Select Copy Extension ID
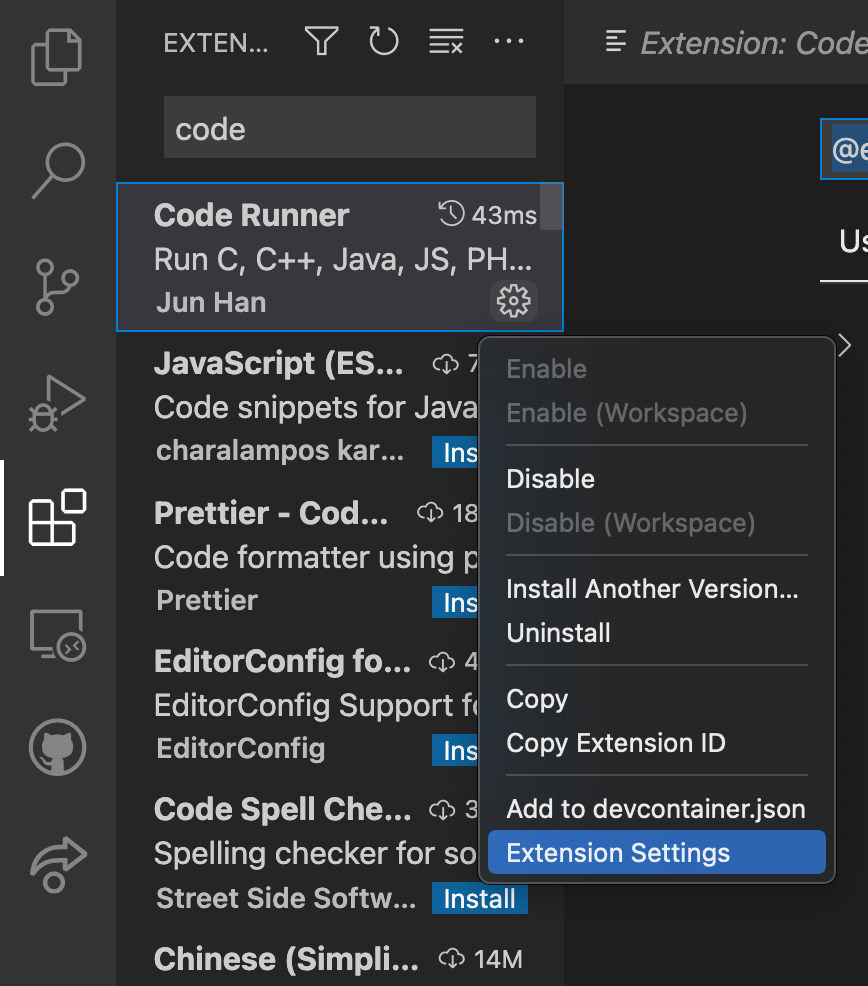Screen dimensions: 868x986 tap(657, 743)
